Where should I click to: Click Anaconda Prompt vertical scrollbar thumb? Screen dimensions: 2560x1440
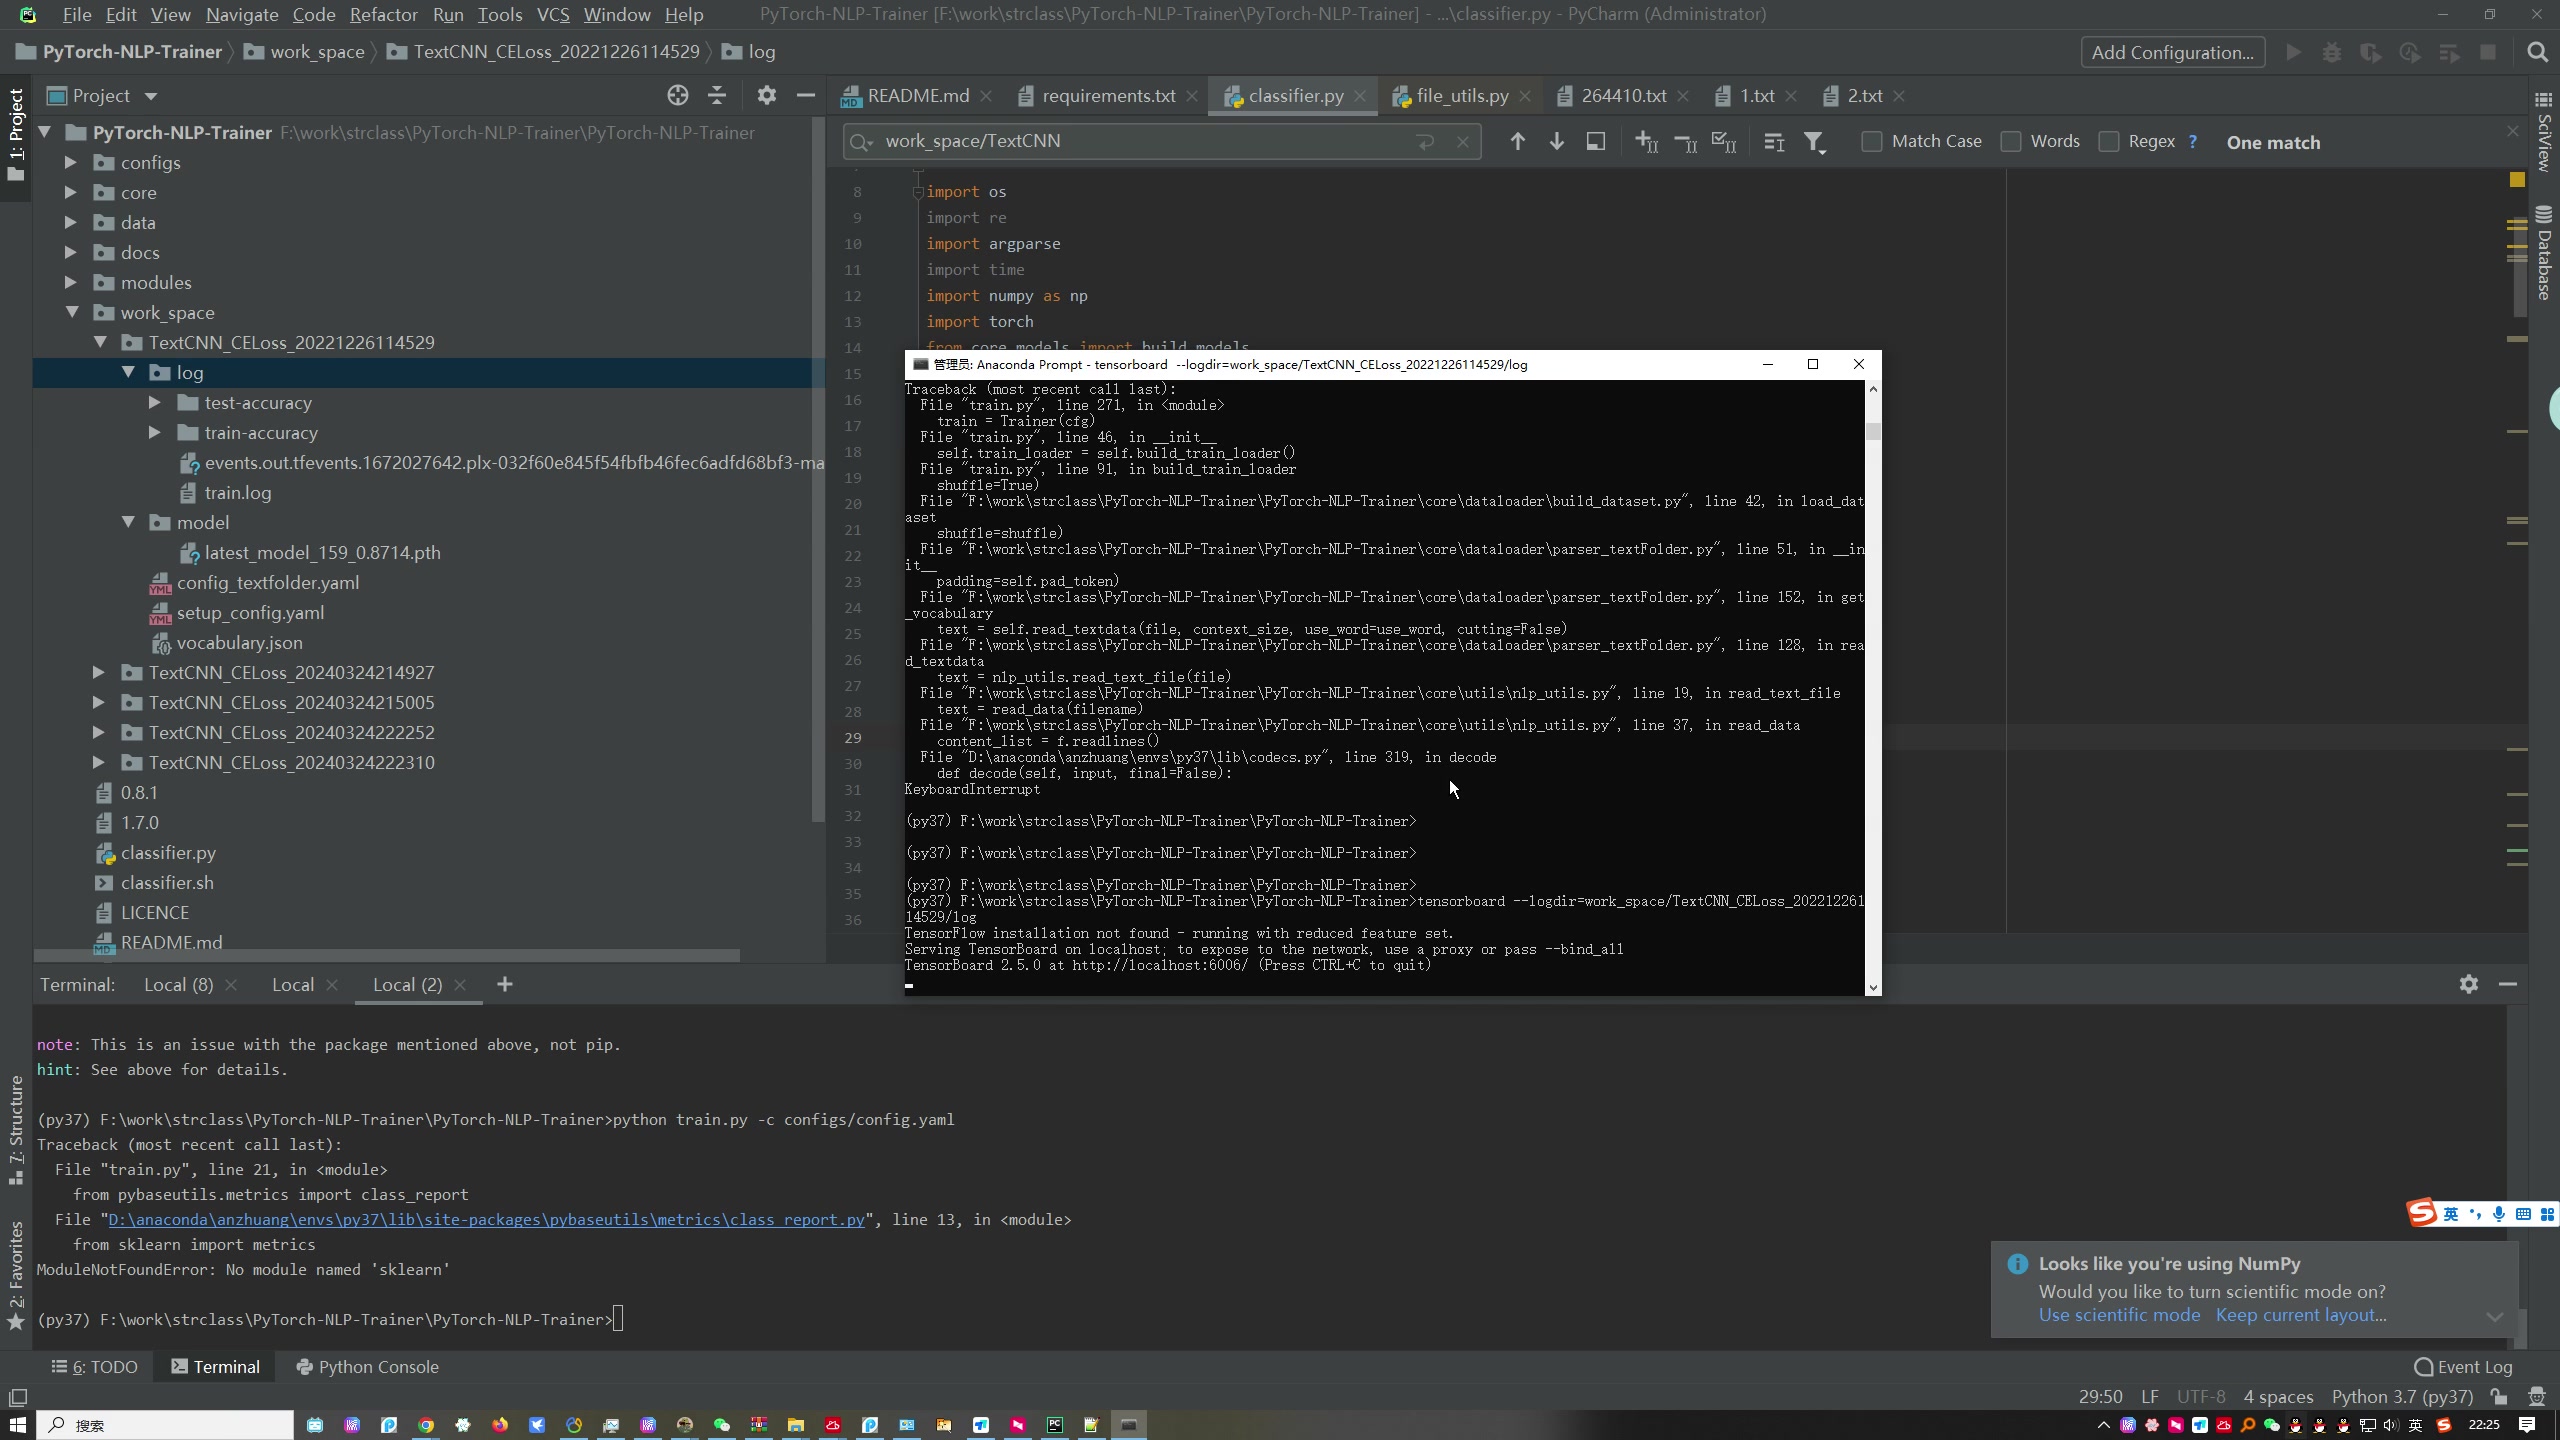1873,432
